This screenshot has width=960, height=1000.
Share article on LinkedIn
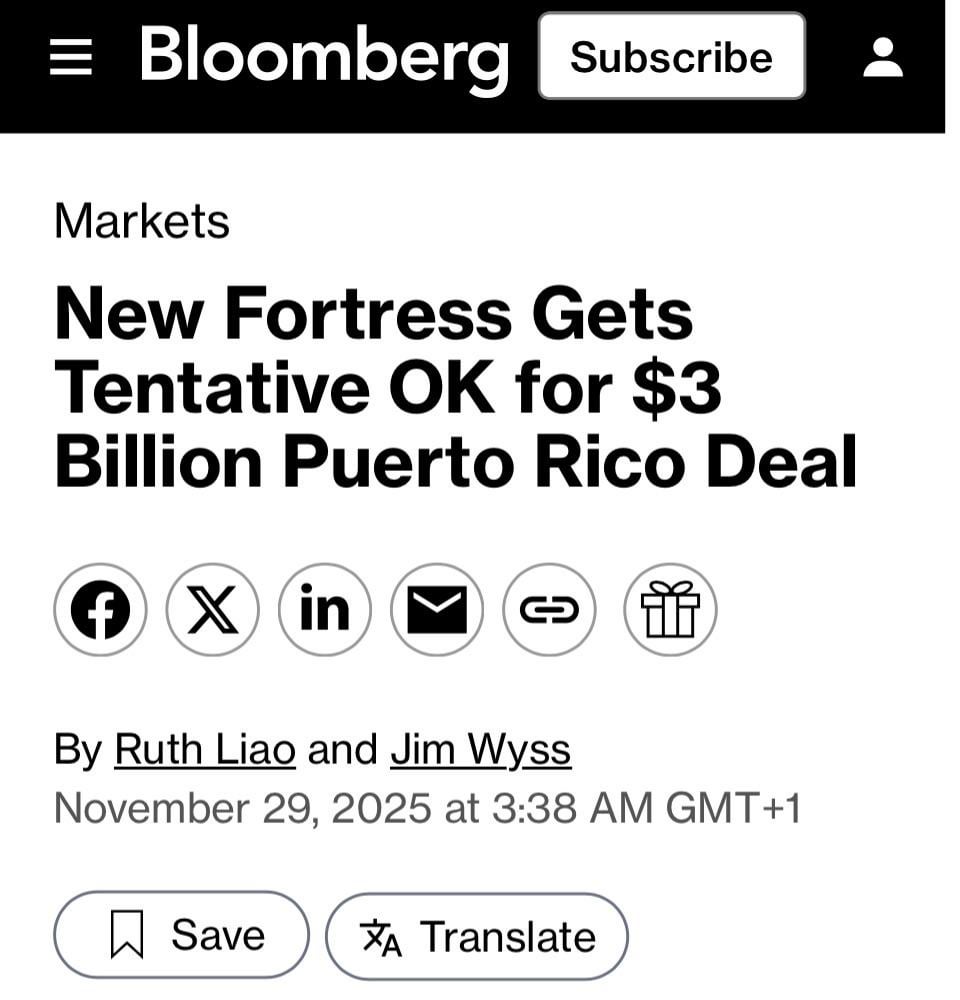325,610
